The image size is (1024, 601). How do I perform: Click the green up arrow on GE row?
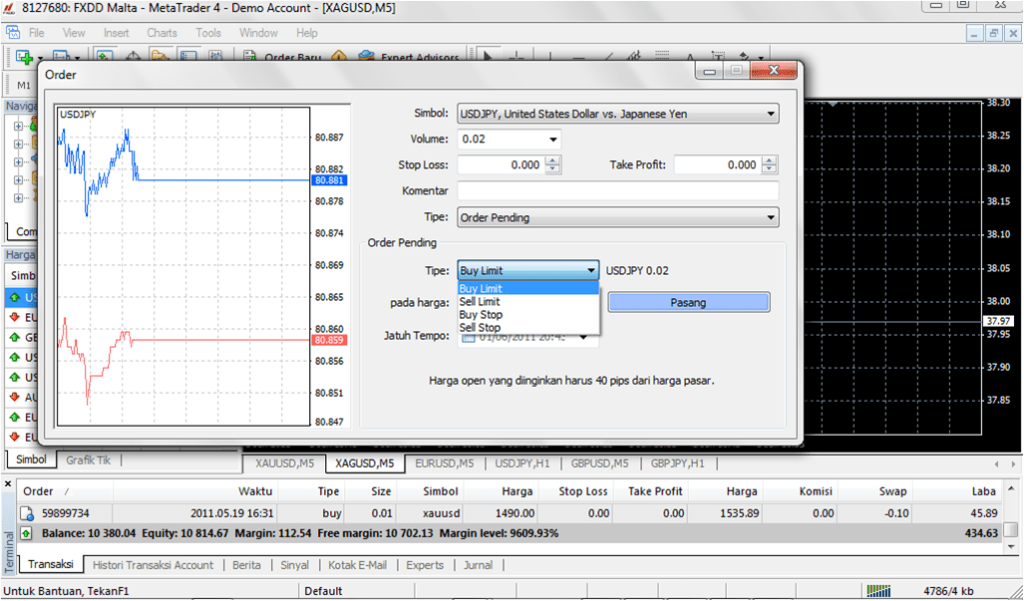pos(14,338)
